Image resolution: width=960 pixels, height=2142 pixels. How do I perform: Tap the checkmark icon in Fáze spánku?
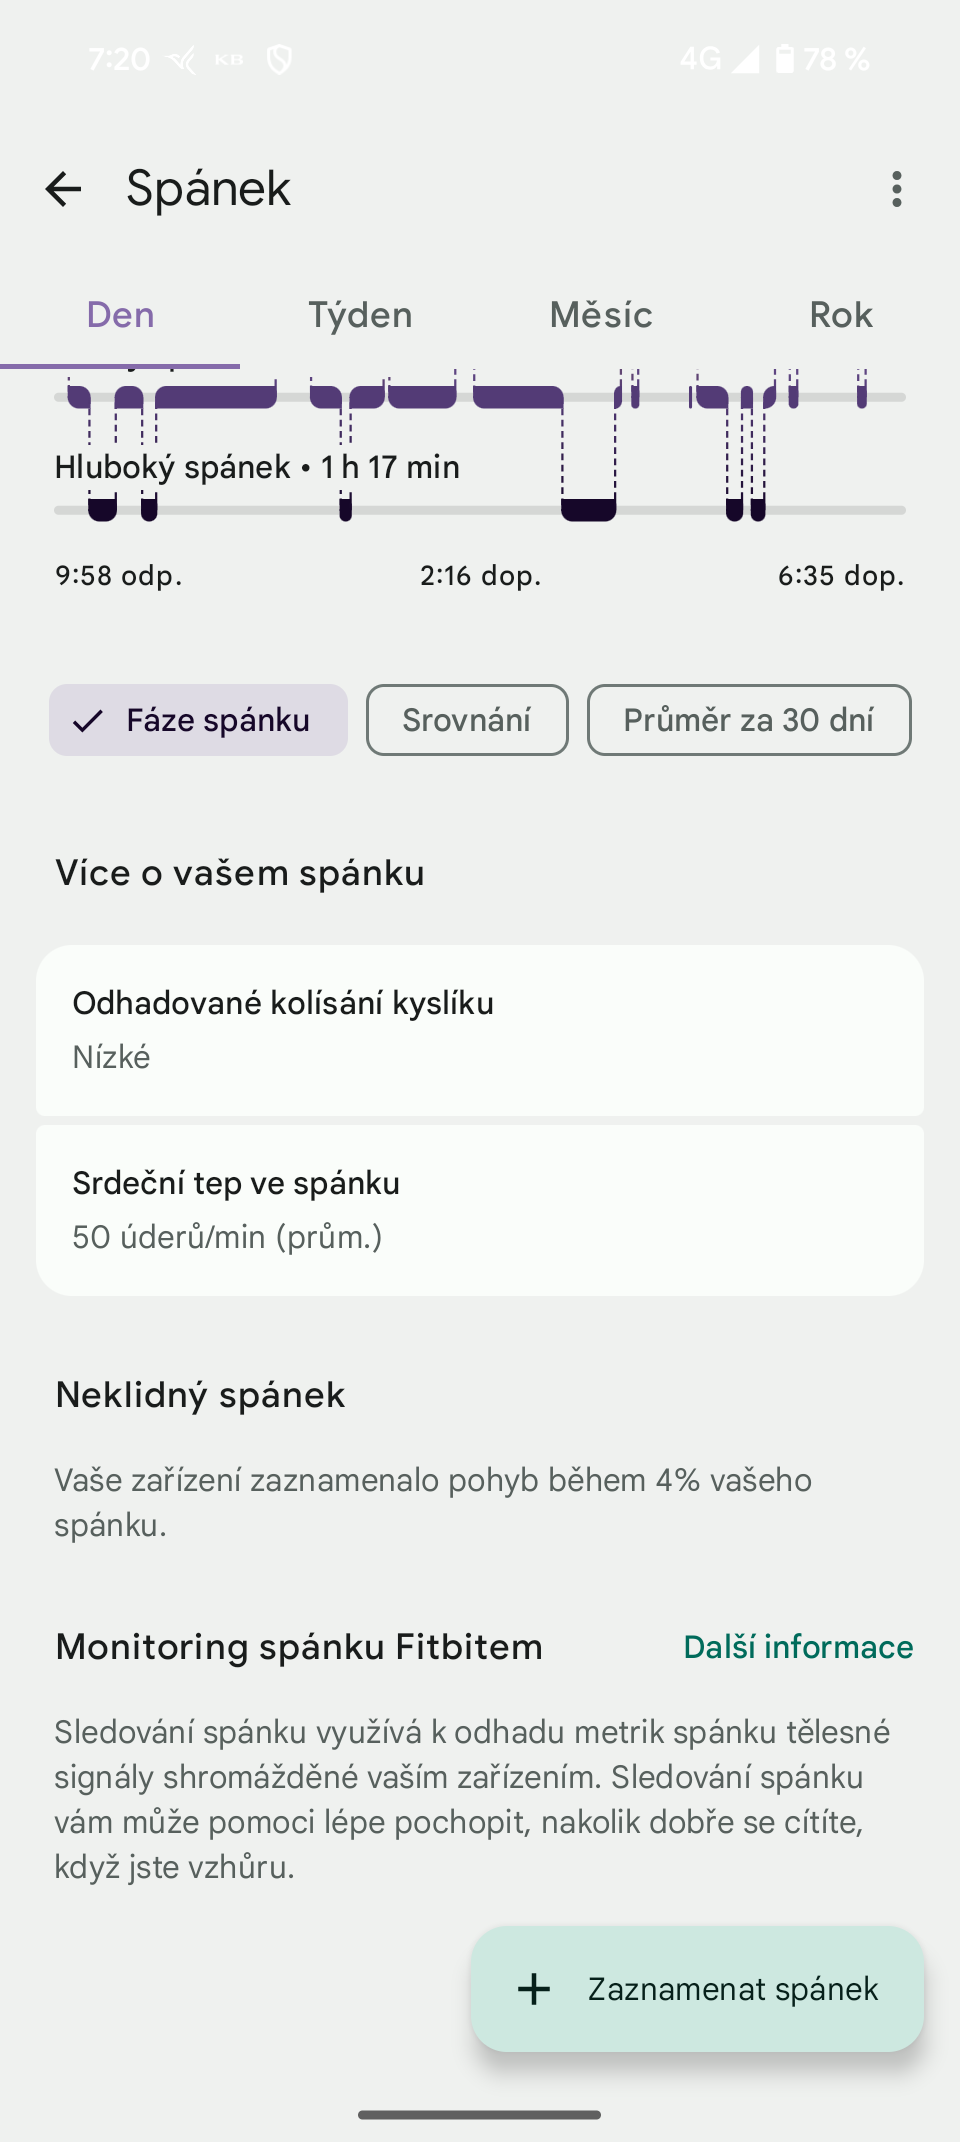tap(88, 721)
